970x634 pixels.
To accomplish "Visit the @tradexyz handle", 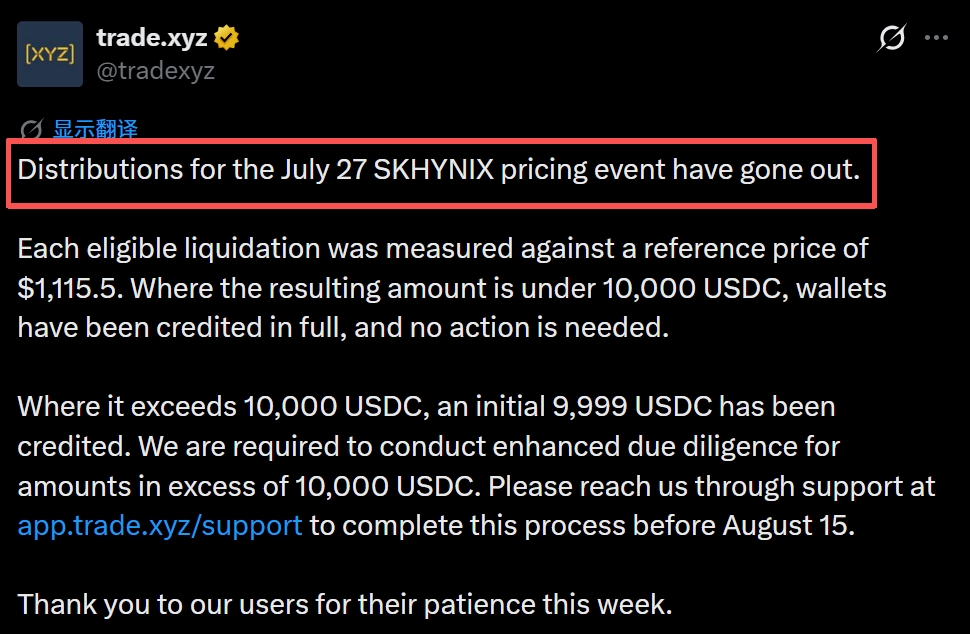I will pyautogui.click(x=155, y=71).
